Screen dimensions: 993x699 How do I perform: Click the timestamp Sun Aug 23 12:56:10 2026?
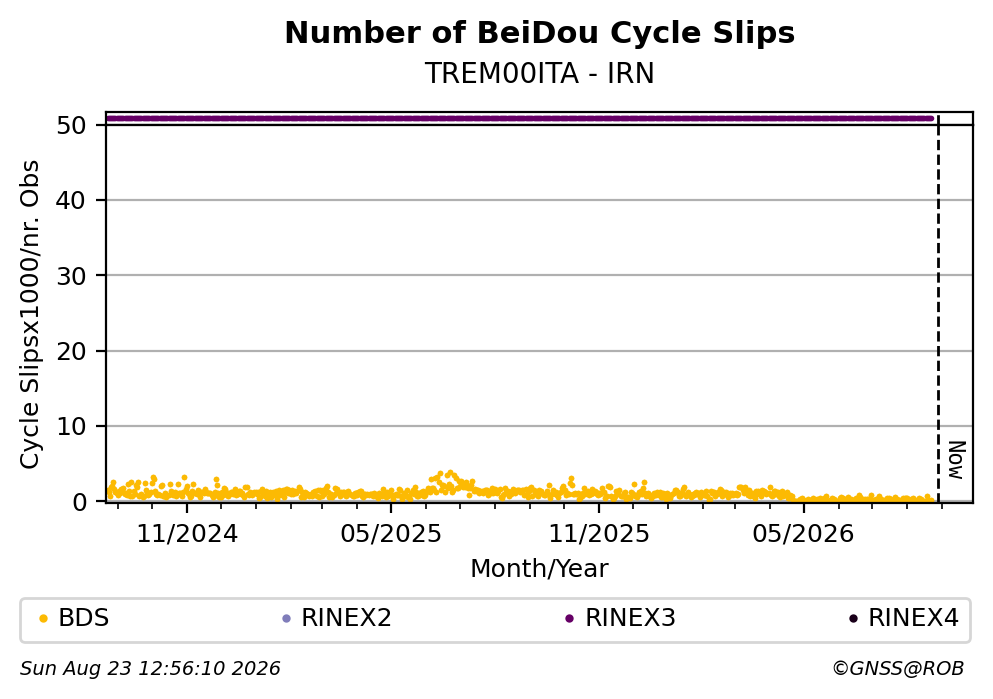(150, 669)
